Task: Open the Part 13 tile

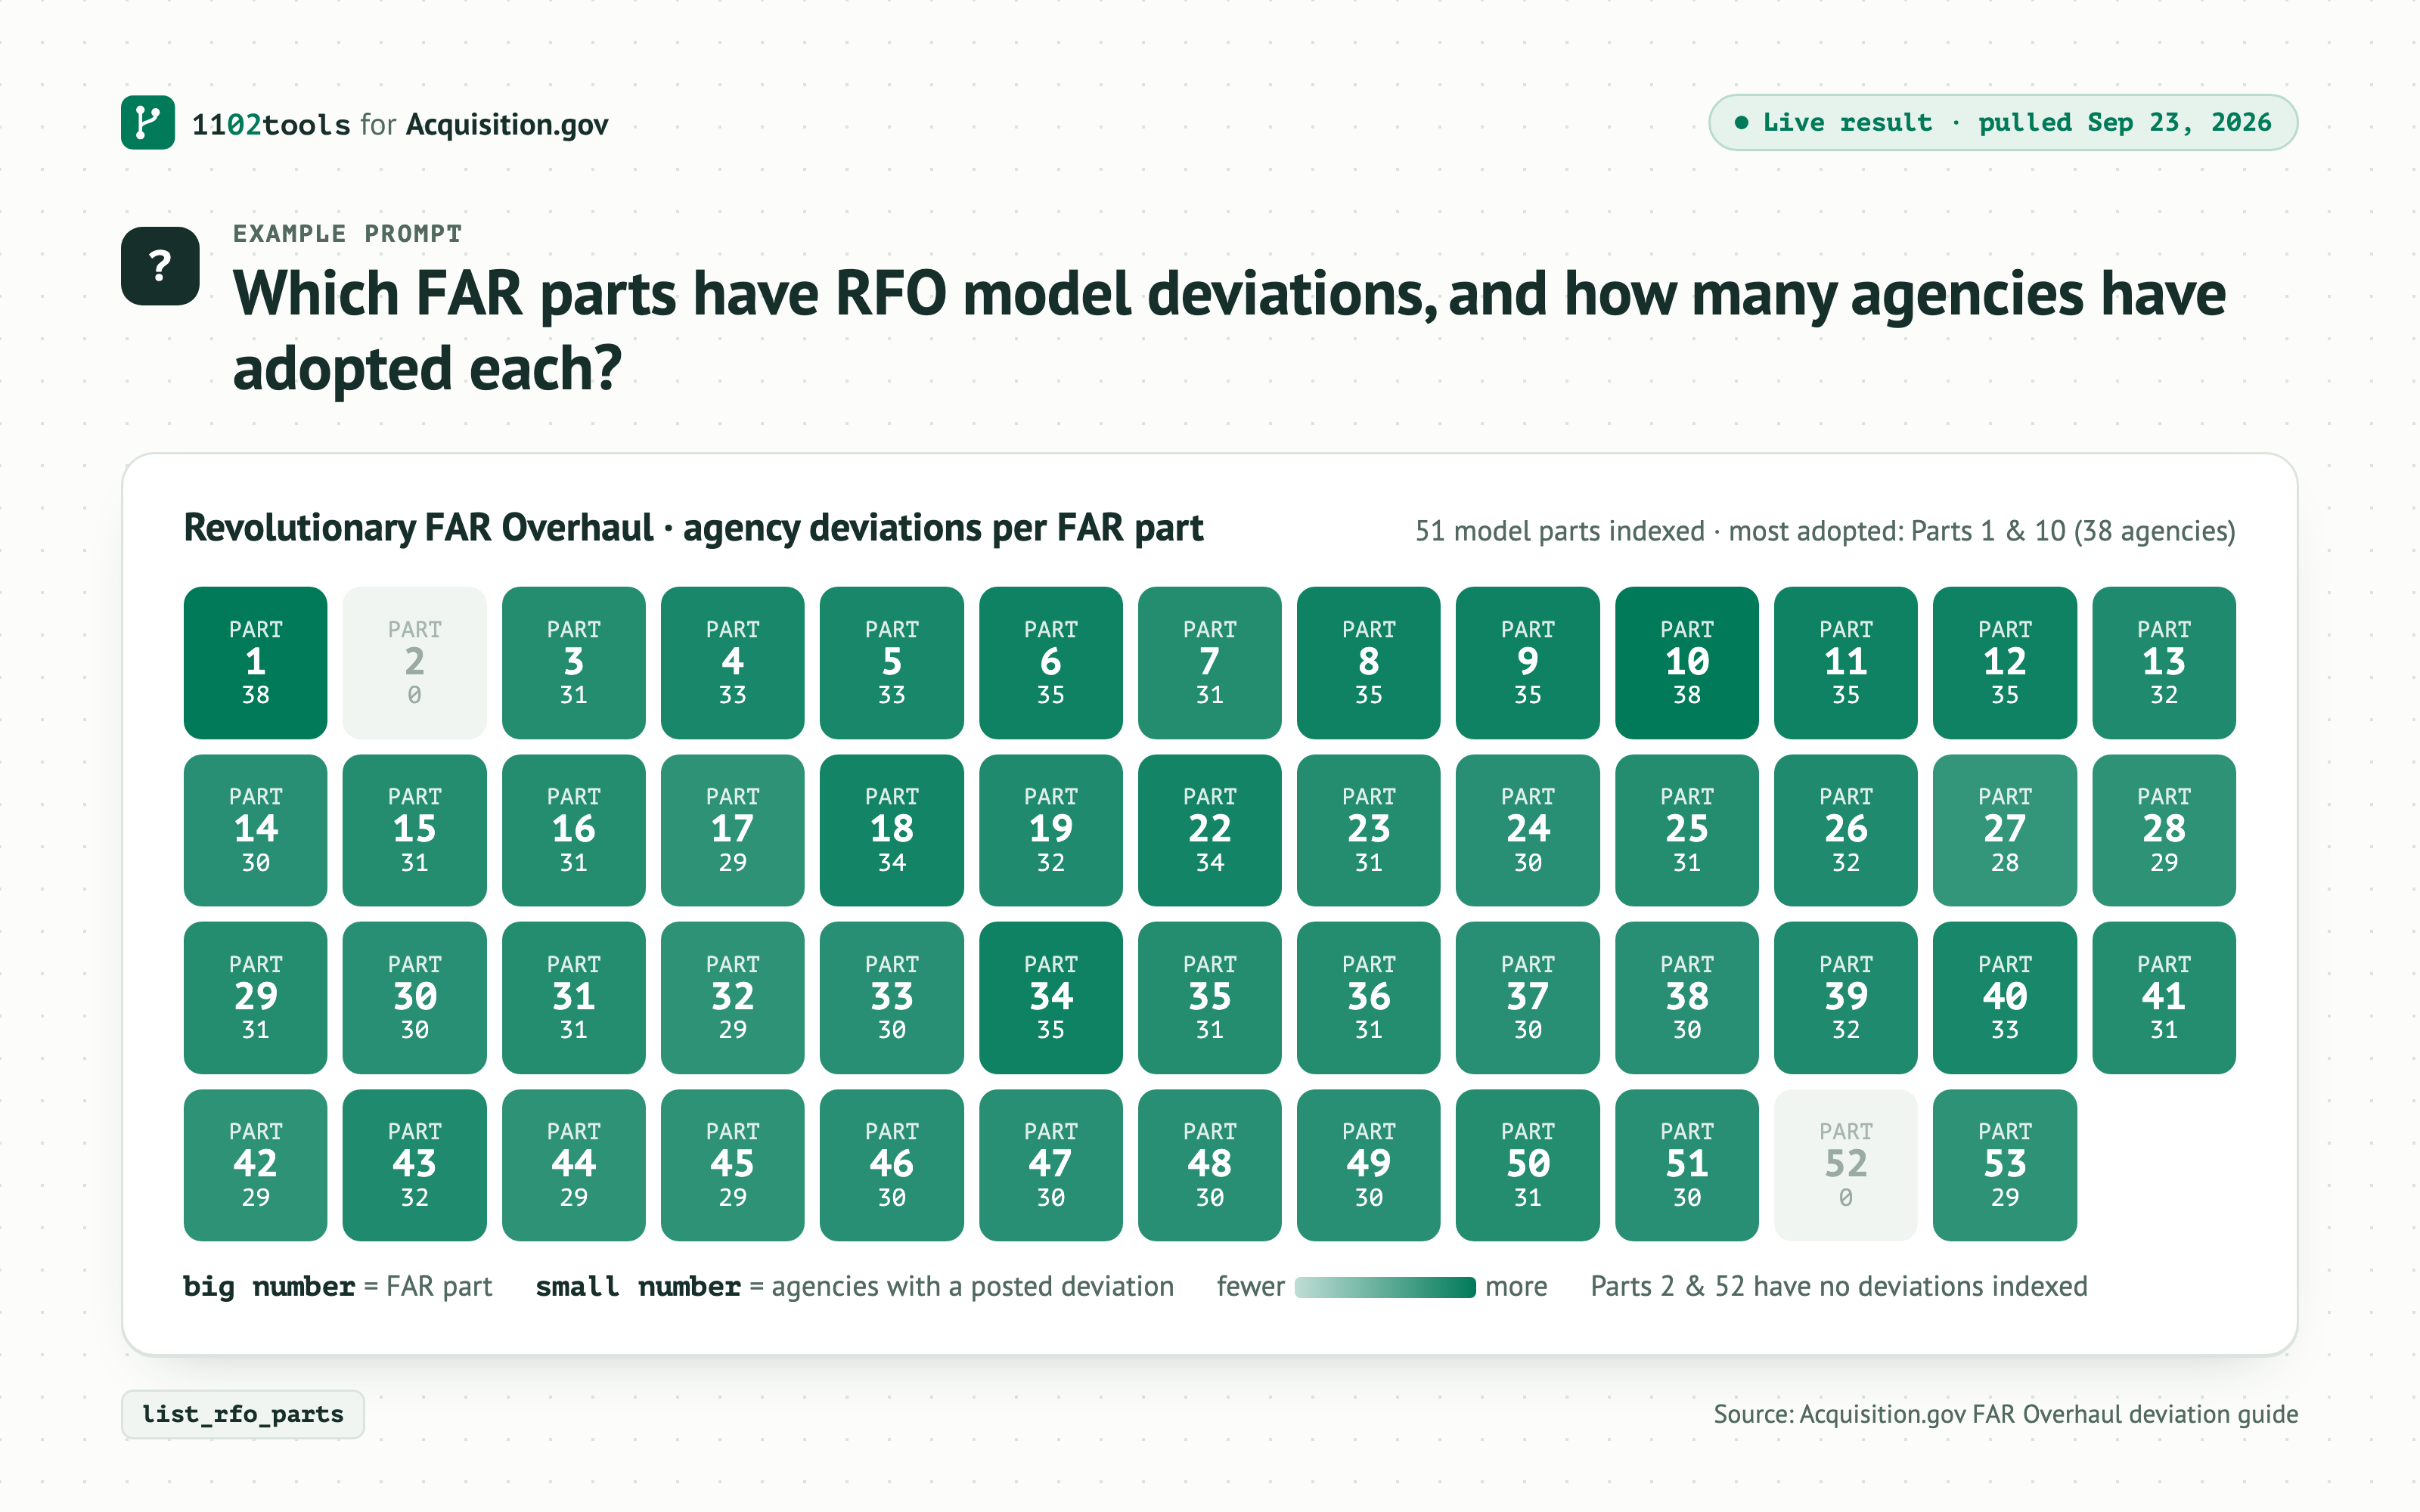Action: click(x=2164, y=663)
